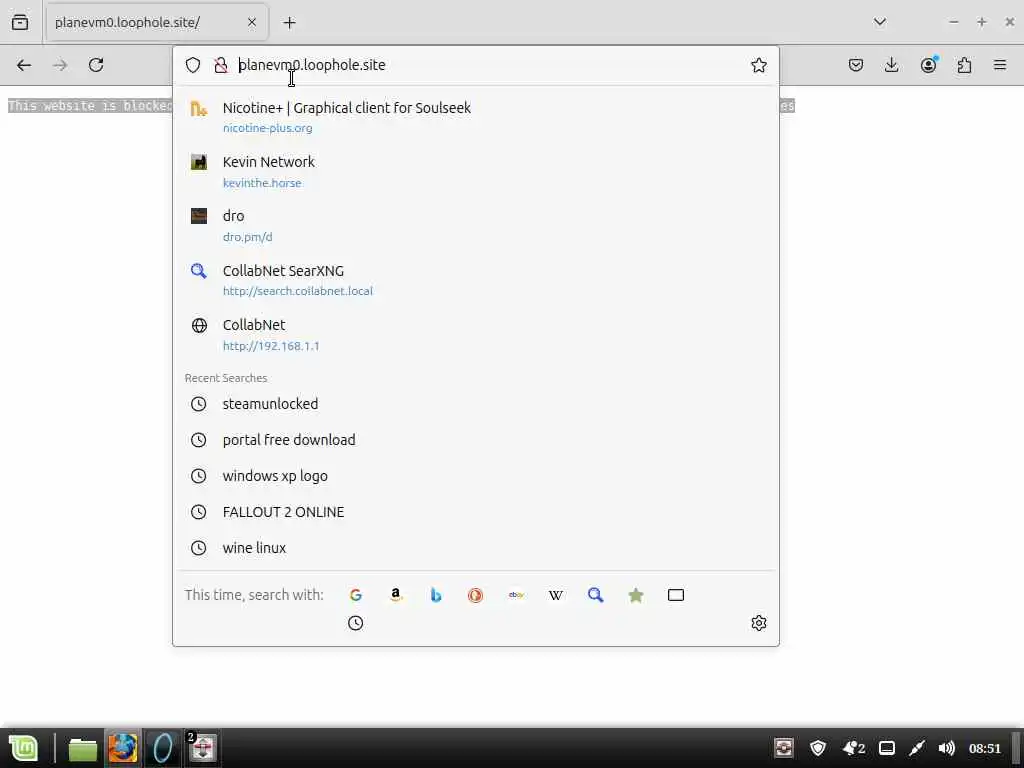This screenshot has height=768, width=1024.
Task: Search in Bookmarks star shortcut
Action: coord(635,595)
